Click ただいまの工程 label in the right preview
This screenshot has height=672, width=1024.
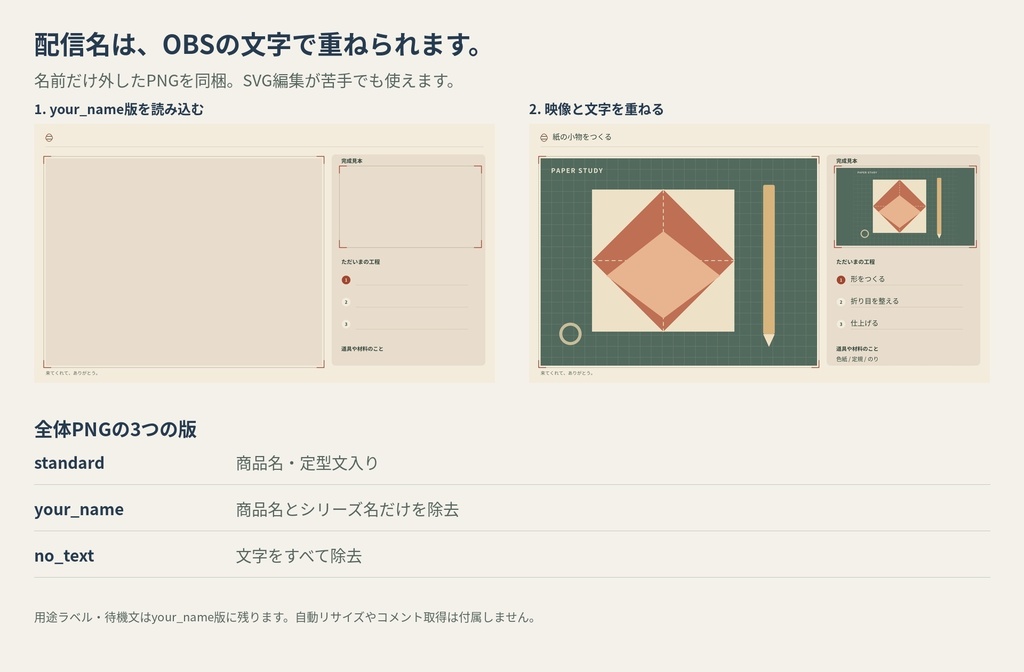856,262
